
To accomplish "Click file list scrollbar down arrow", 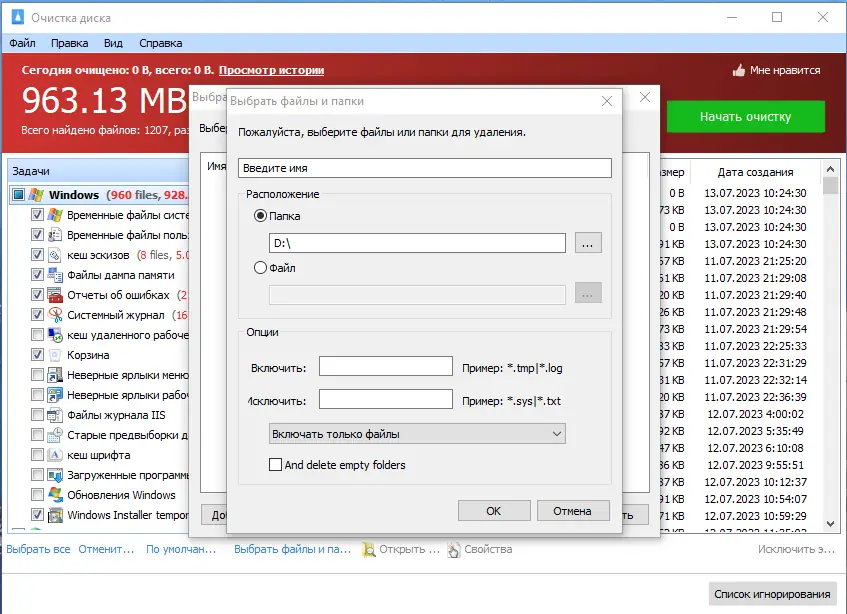I will [831, 523].
